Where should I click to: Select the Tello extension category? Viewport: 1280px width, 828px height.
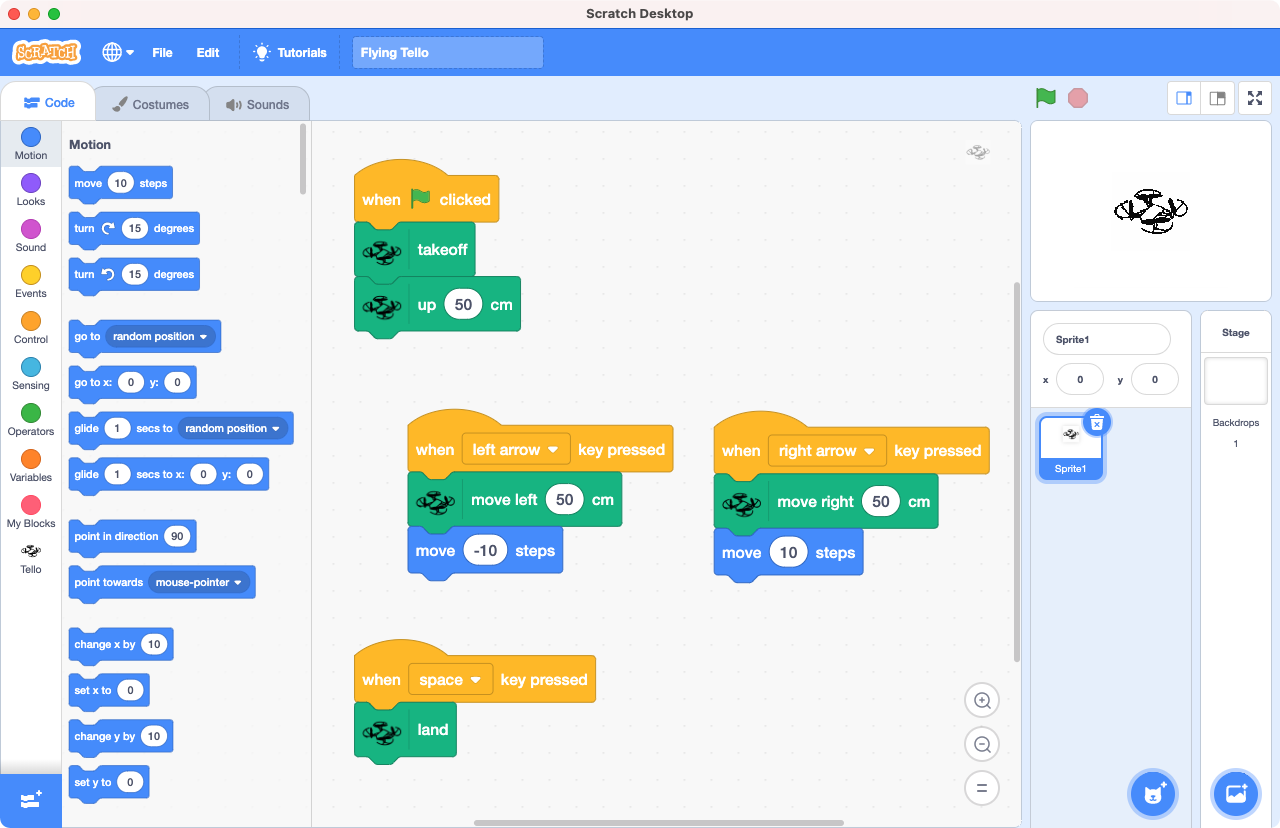[31, 558]
